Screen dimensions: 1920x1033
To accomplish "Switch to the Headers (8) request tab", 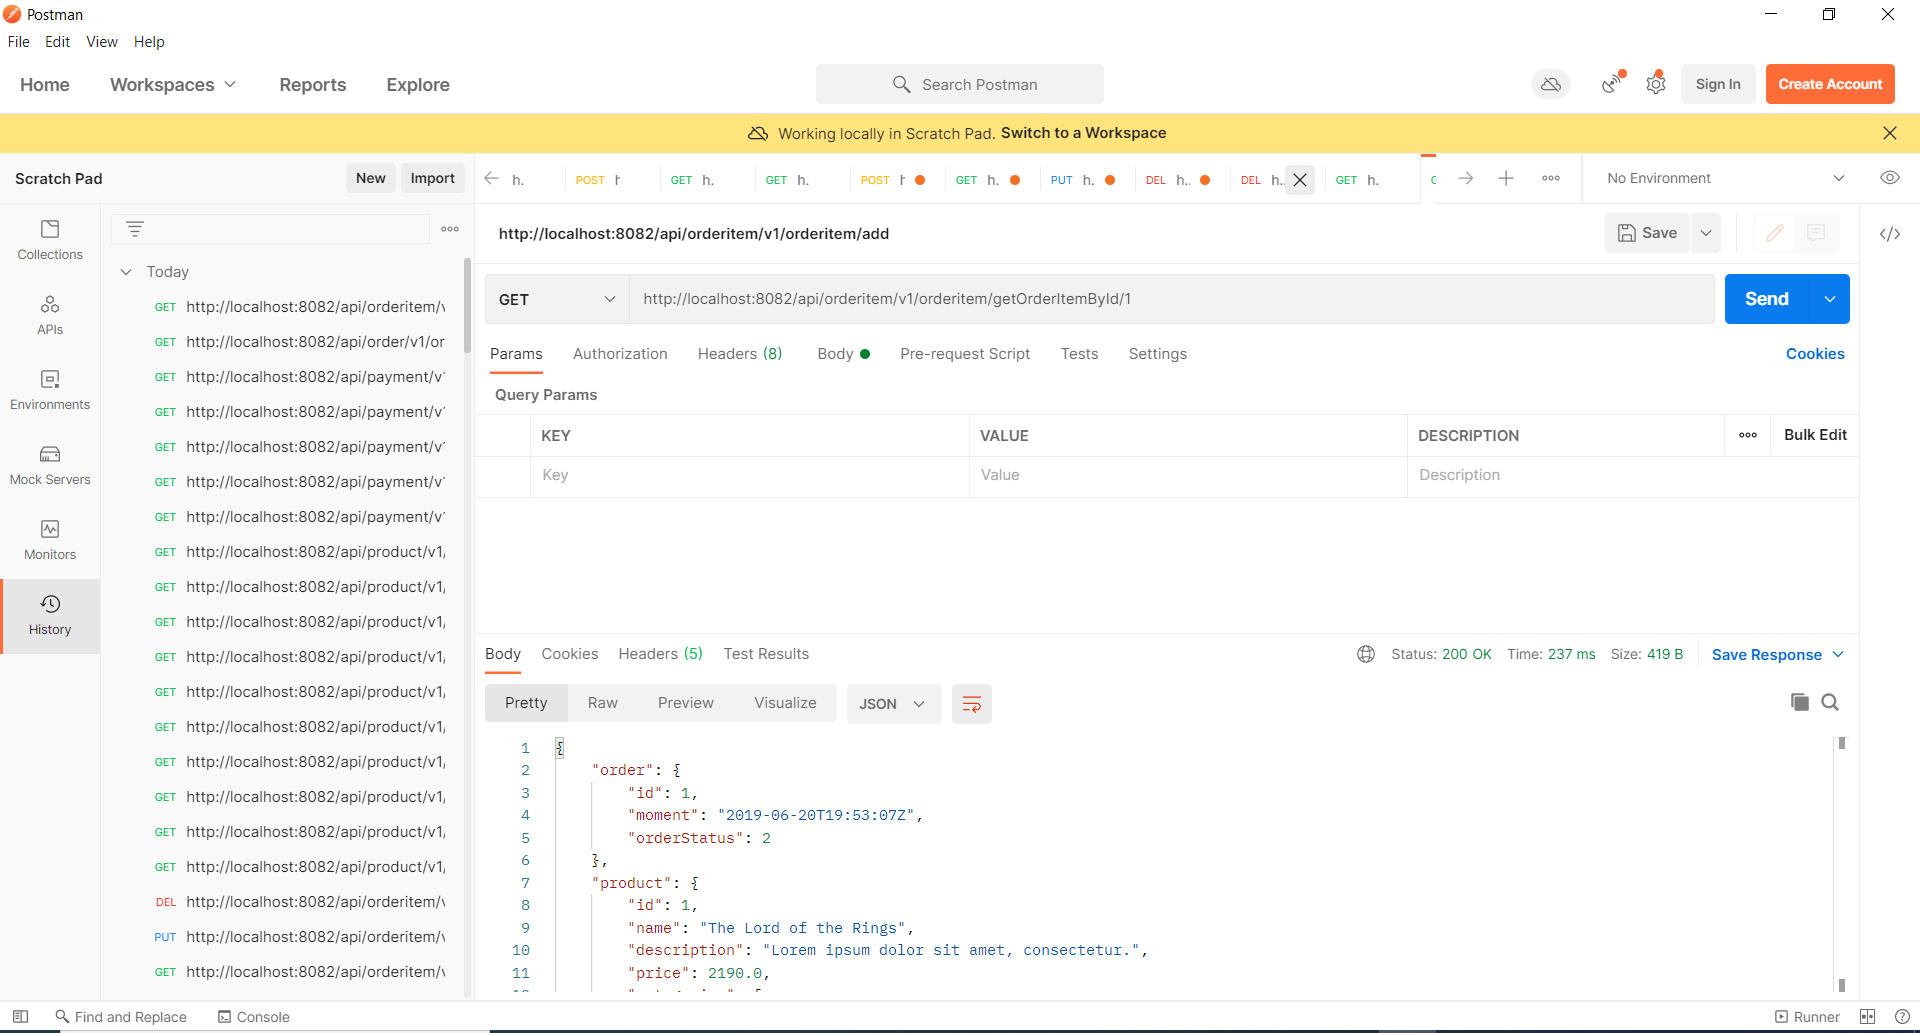I will coord(740,354).
